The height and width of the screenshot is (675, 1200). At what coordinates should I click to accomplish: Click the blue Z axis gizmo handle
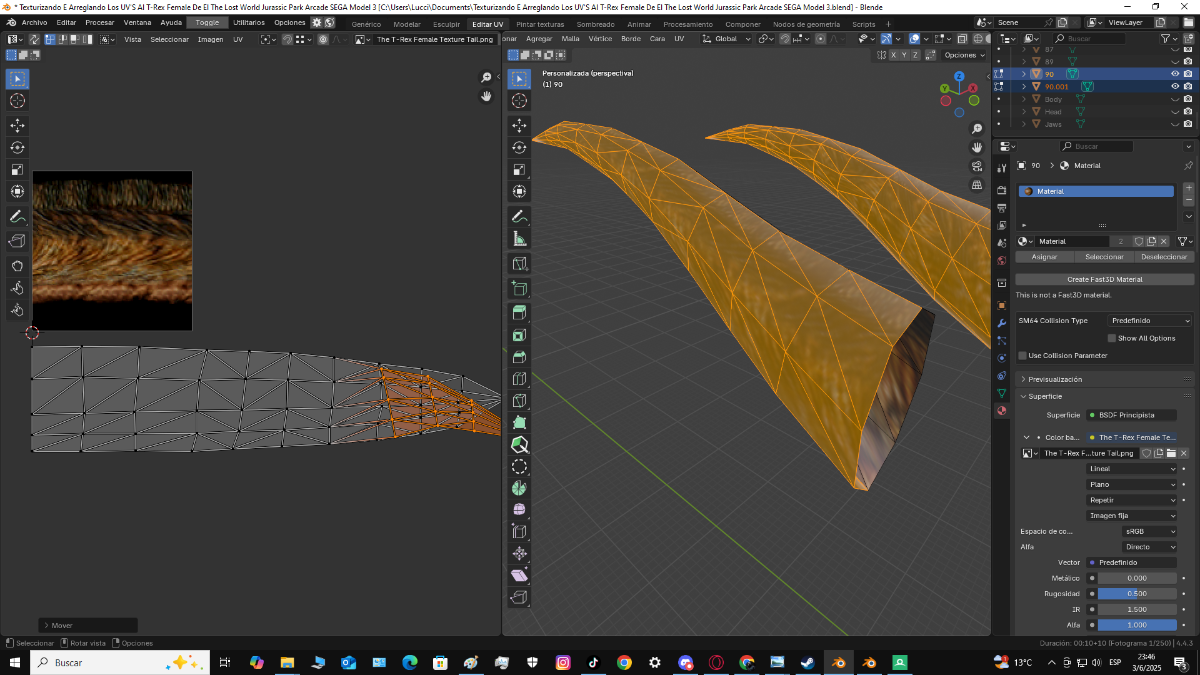click(x=959, y=76)
